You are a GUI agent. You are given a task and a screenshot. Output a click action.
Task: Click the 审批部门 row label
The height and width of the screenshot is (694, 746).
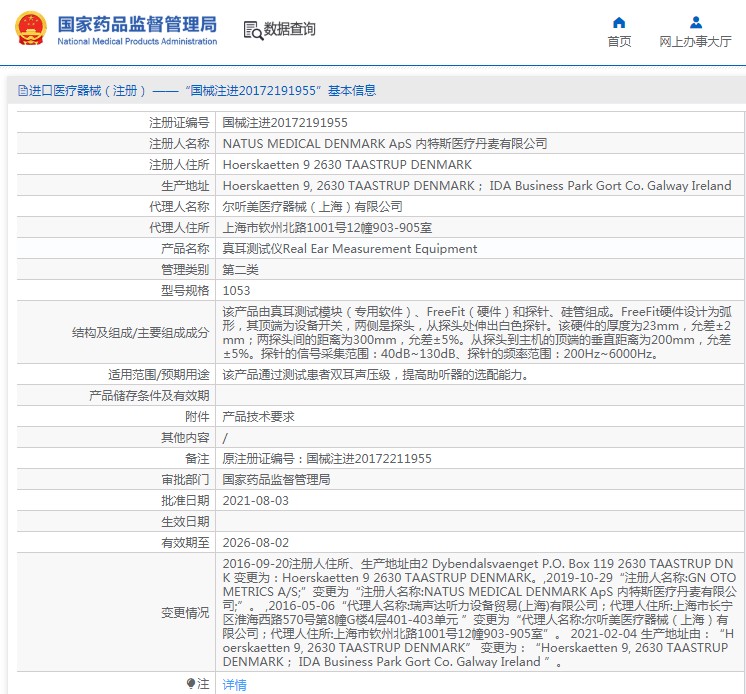[x=185, y=479]
